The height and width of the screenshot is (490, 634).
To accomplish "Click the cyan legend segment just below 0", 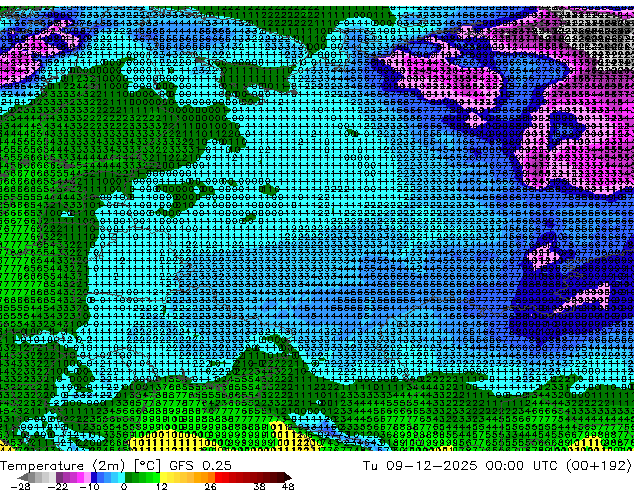I will (x=121, y=477).
